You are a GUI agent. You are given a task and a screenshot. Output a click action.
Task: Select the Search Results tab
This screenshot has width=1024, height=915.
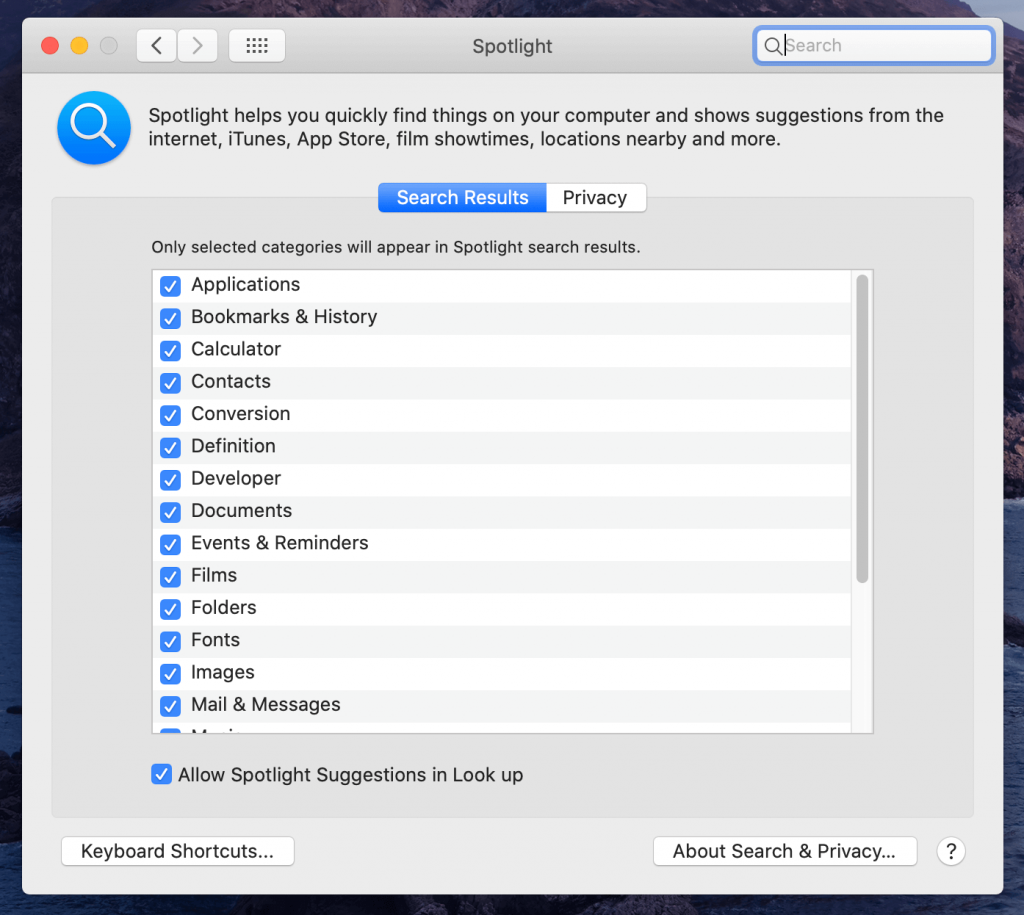coord(462,198)
